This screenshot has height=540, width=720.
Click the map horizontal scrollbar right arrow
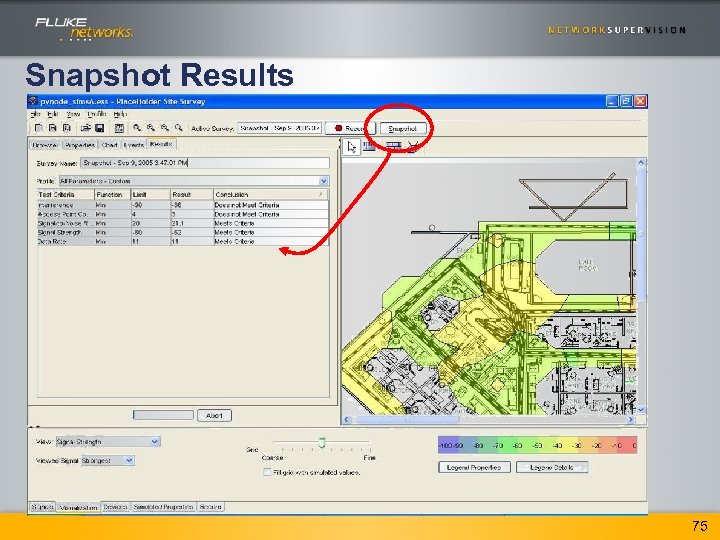coord(630,420)
